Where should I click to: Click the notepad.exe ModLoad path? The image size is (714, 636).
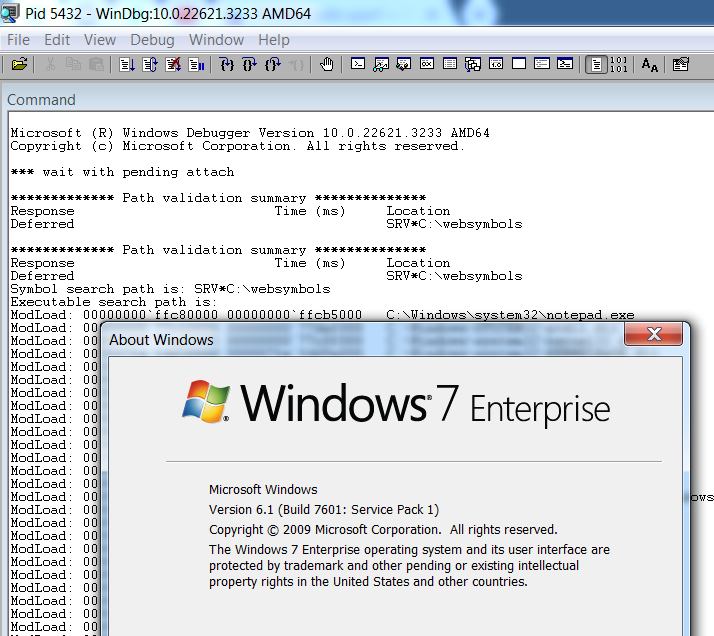pyautogui.click(x=510, y=315)
